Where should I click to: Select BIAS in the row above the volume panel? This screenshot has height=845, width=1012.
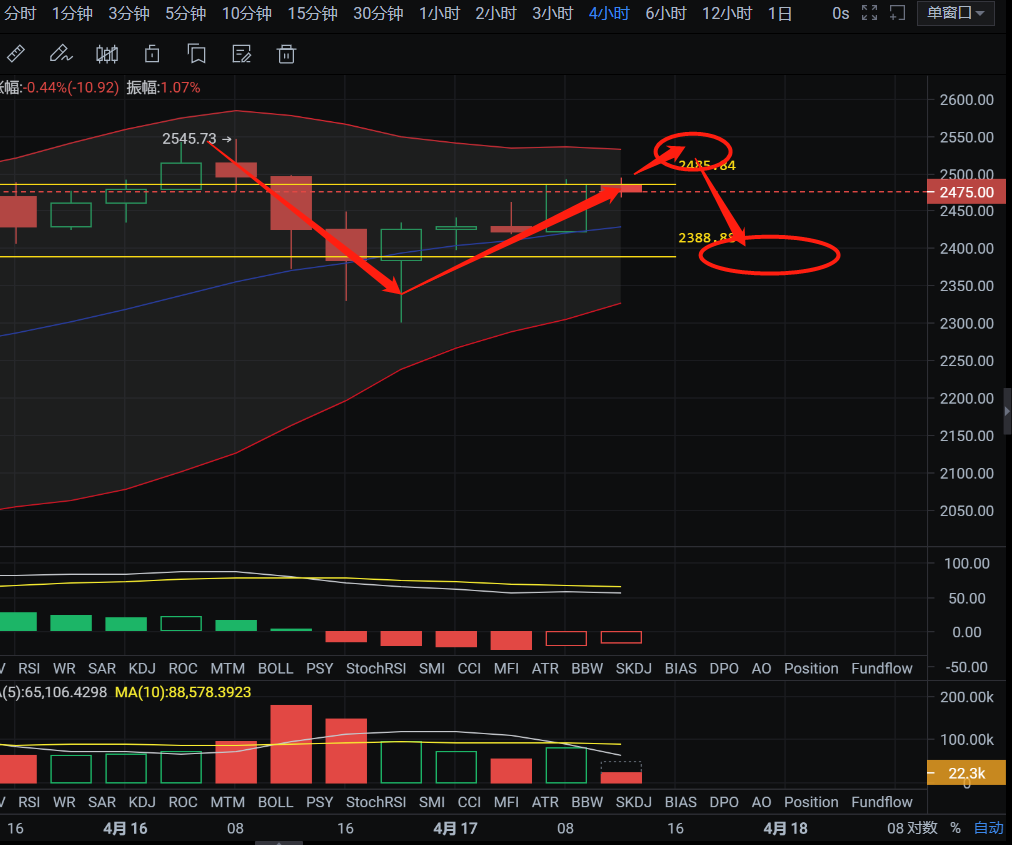pyautogui.click(x=681, y=668)
